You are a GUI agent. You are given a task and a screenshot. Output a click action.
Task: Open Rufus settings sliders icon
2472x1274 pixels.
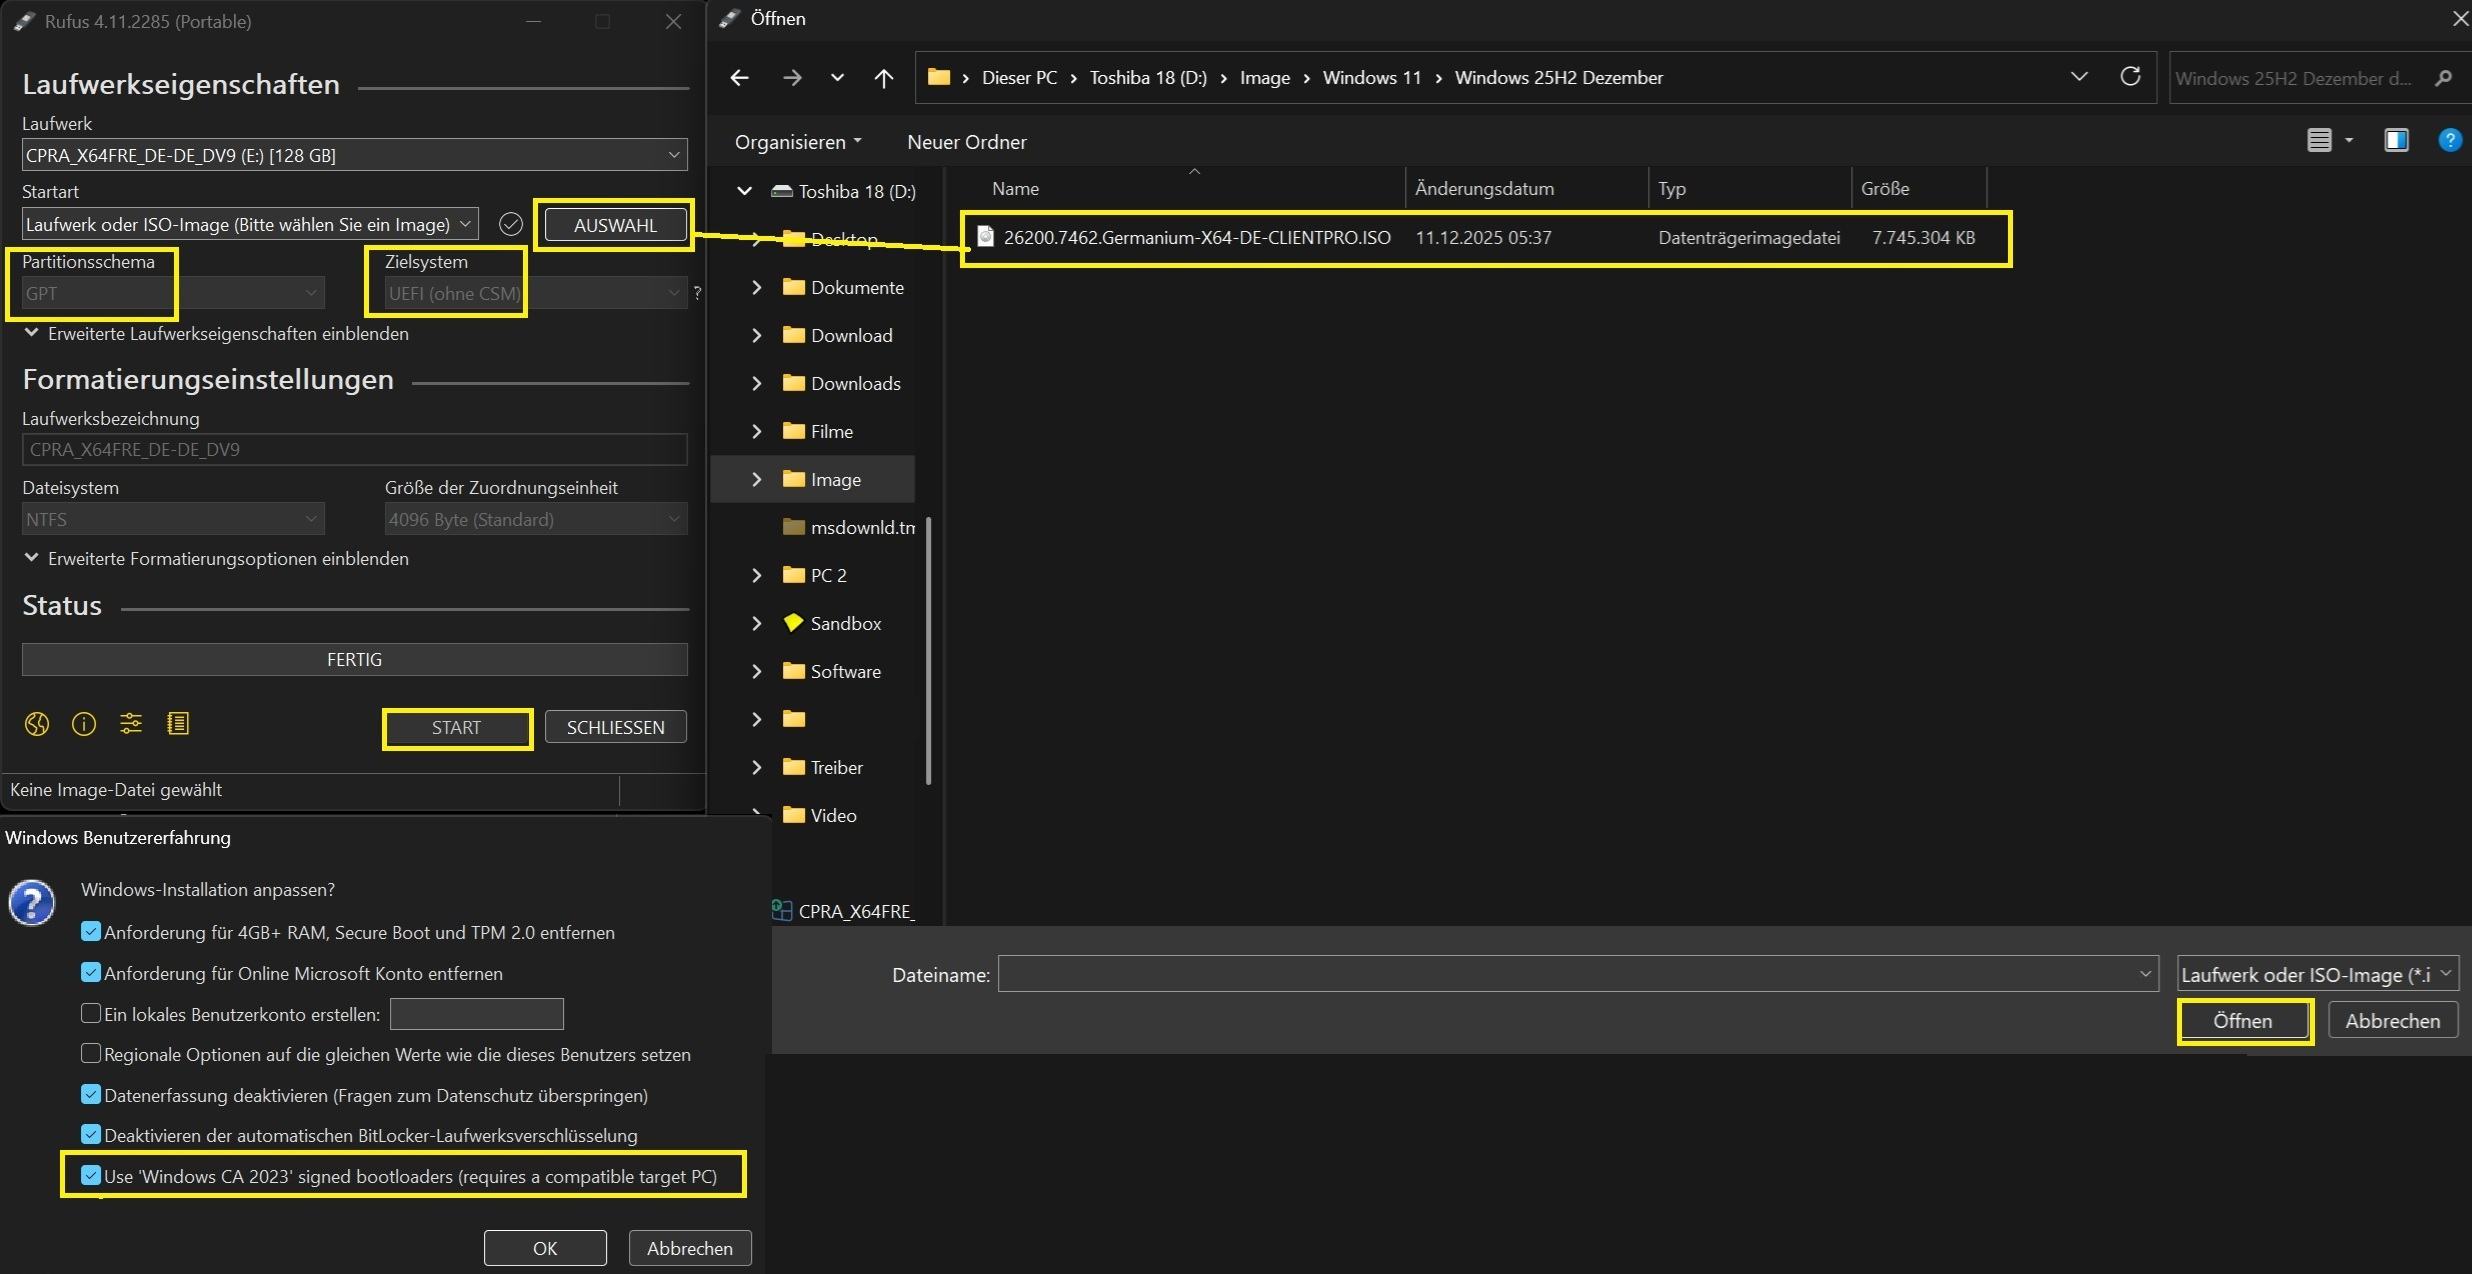[x=131, y=723]
